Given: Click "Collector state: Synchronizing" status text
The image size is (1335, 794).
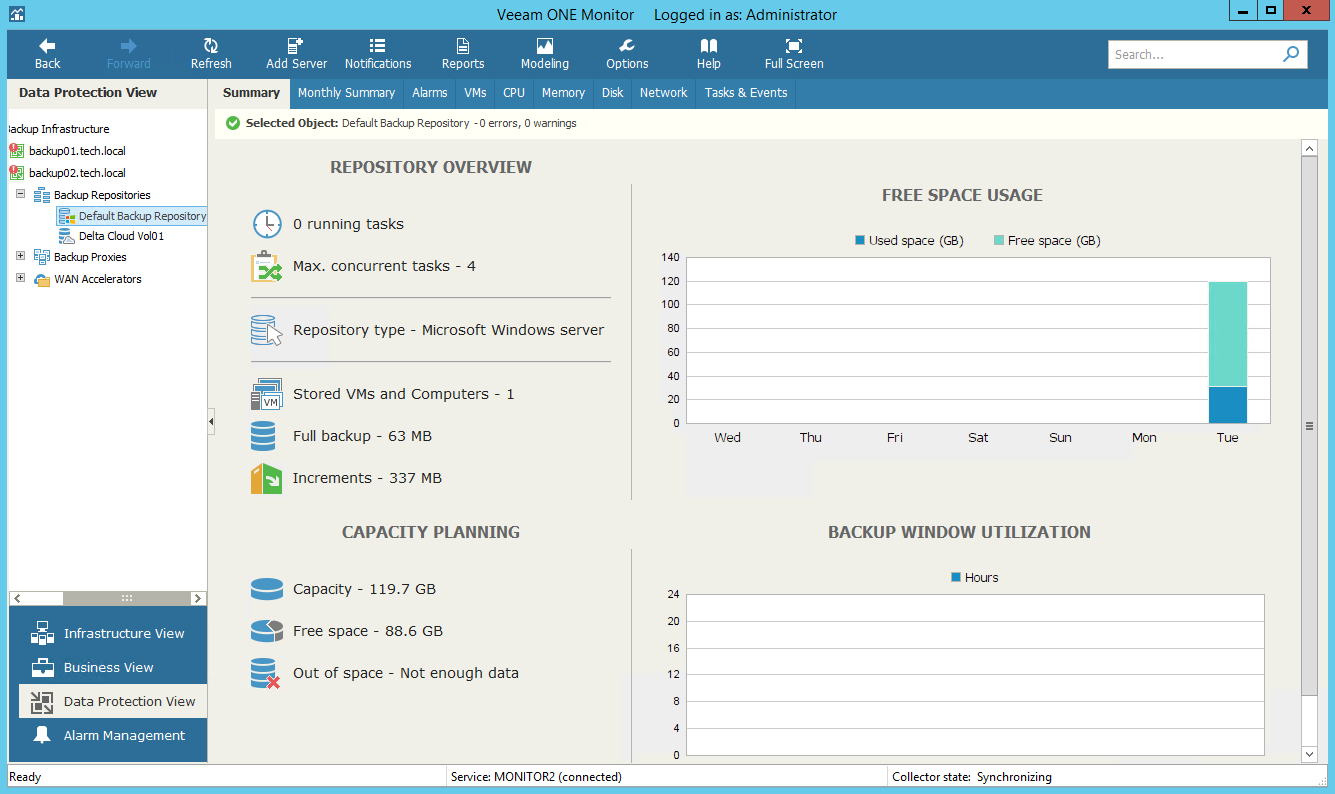Looking at the screenshot, I should point(971,777).
